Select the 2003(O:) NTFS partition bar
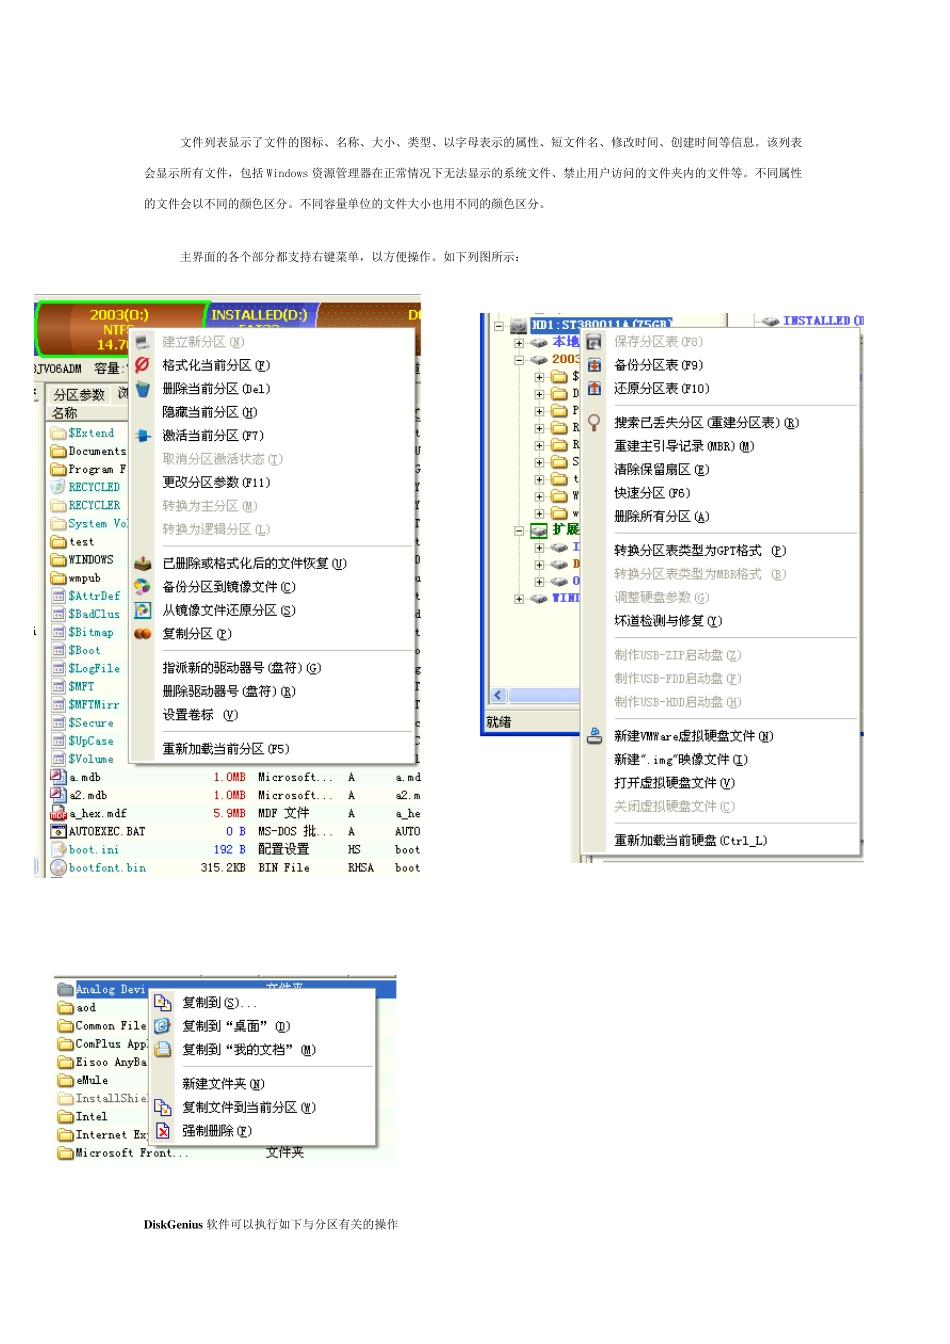 tap(120, 329)
